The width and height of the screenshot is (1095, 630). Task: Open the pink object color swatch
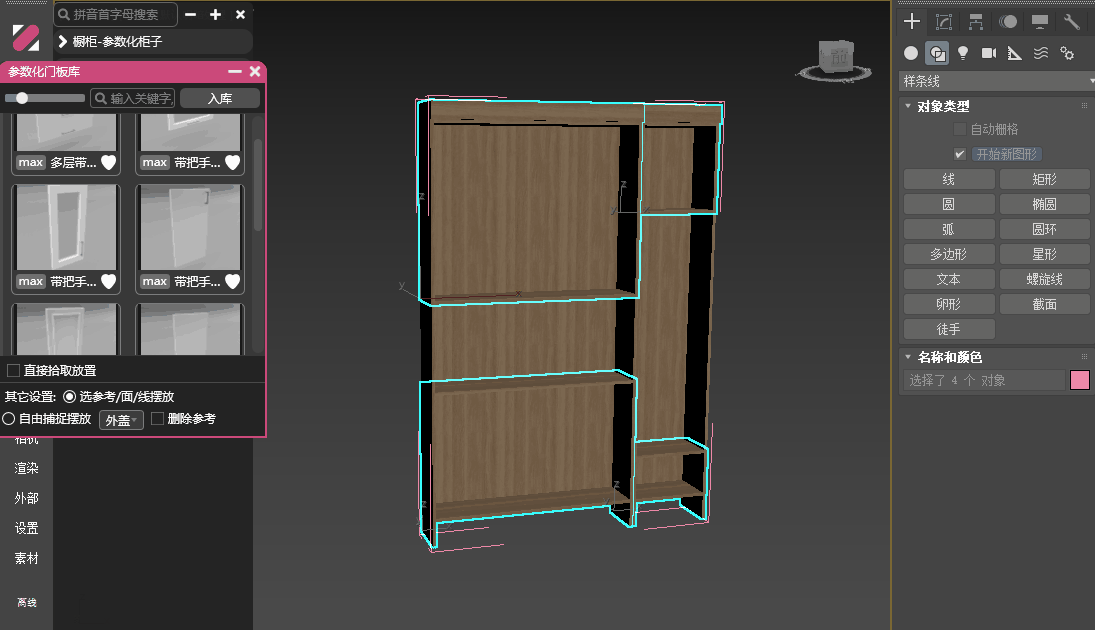1080,380
